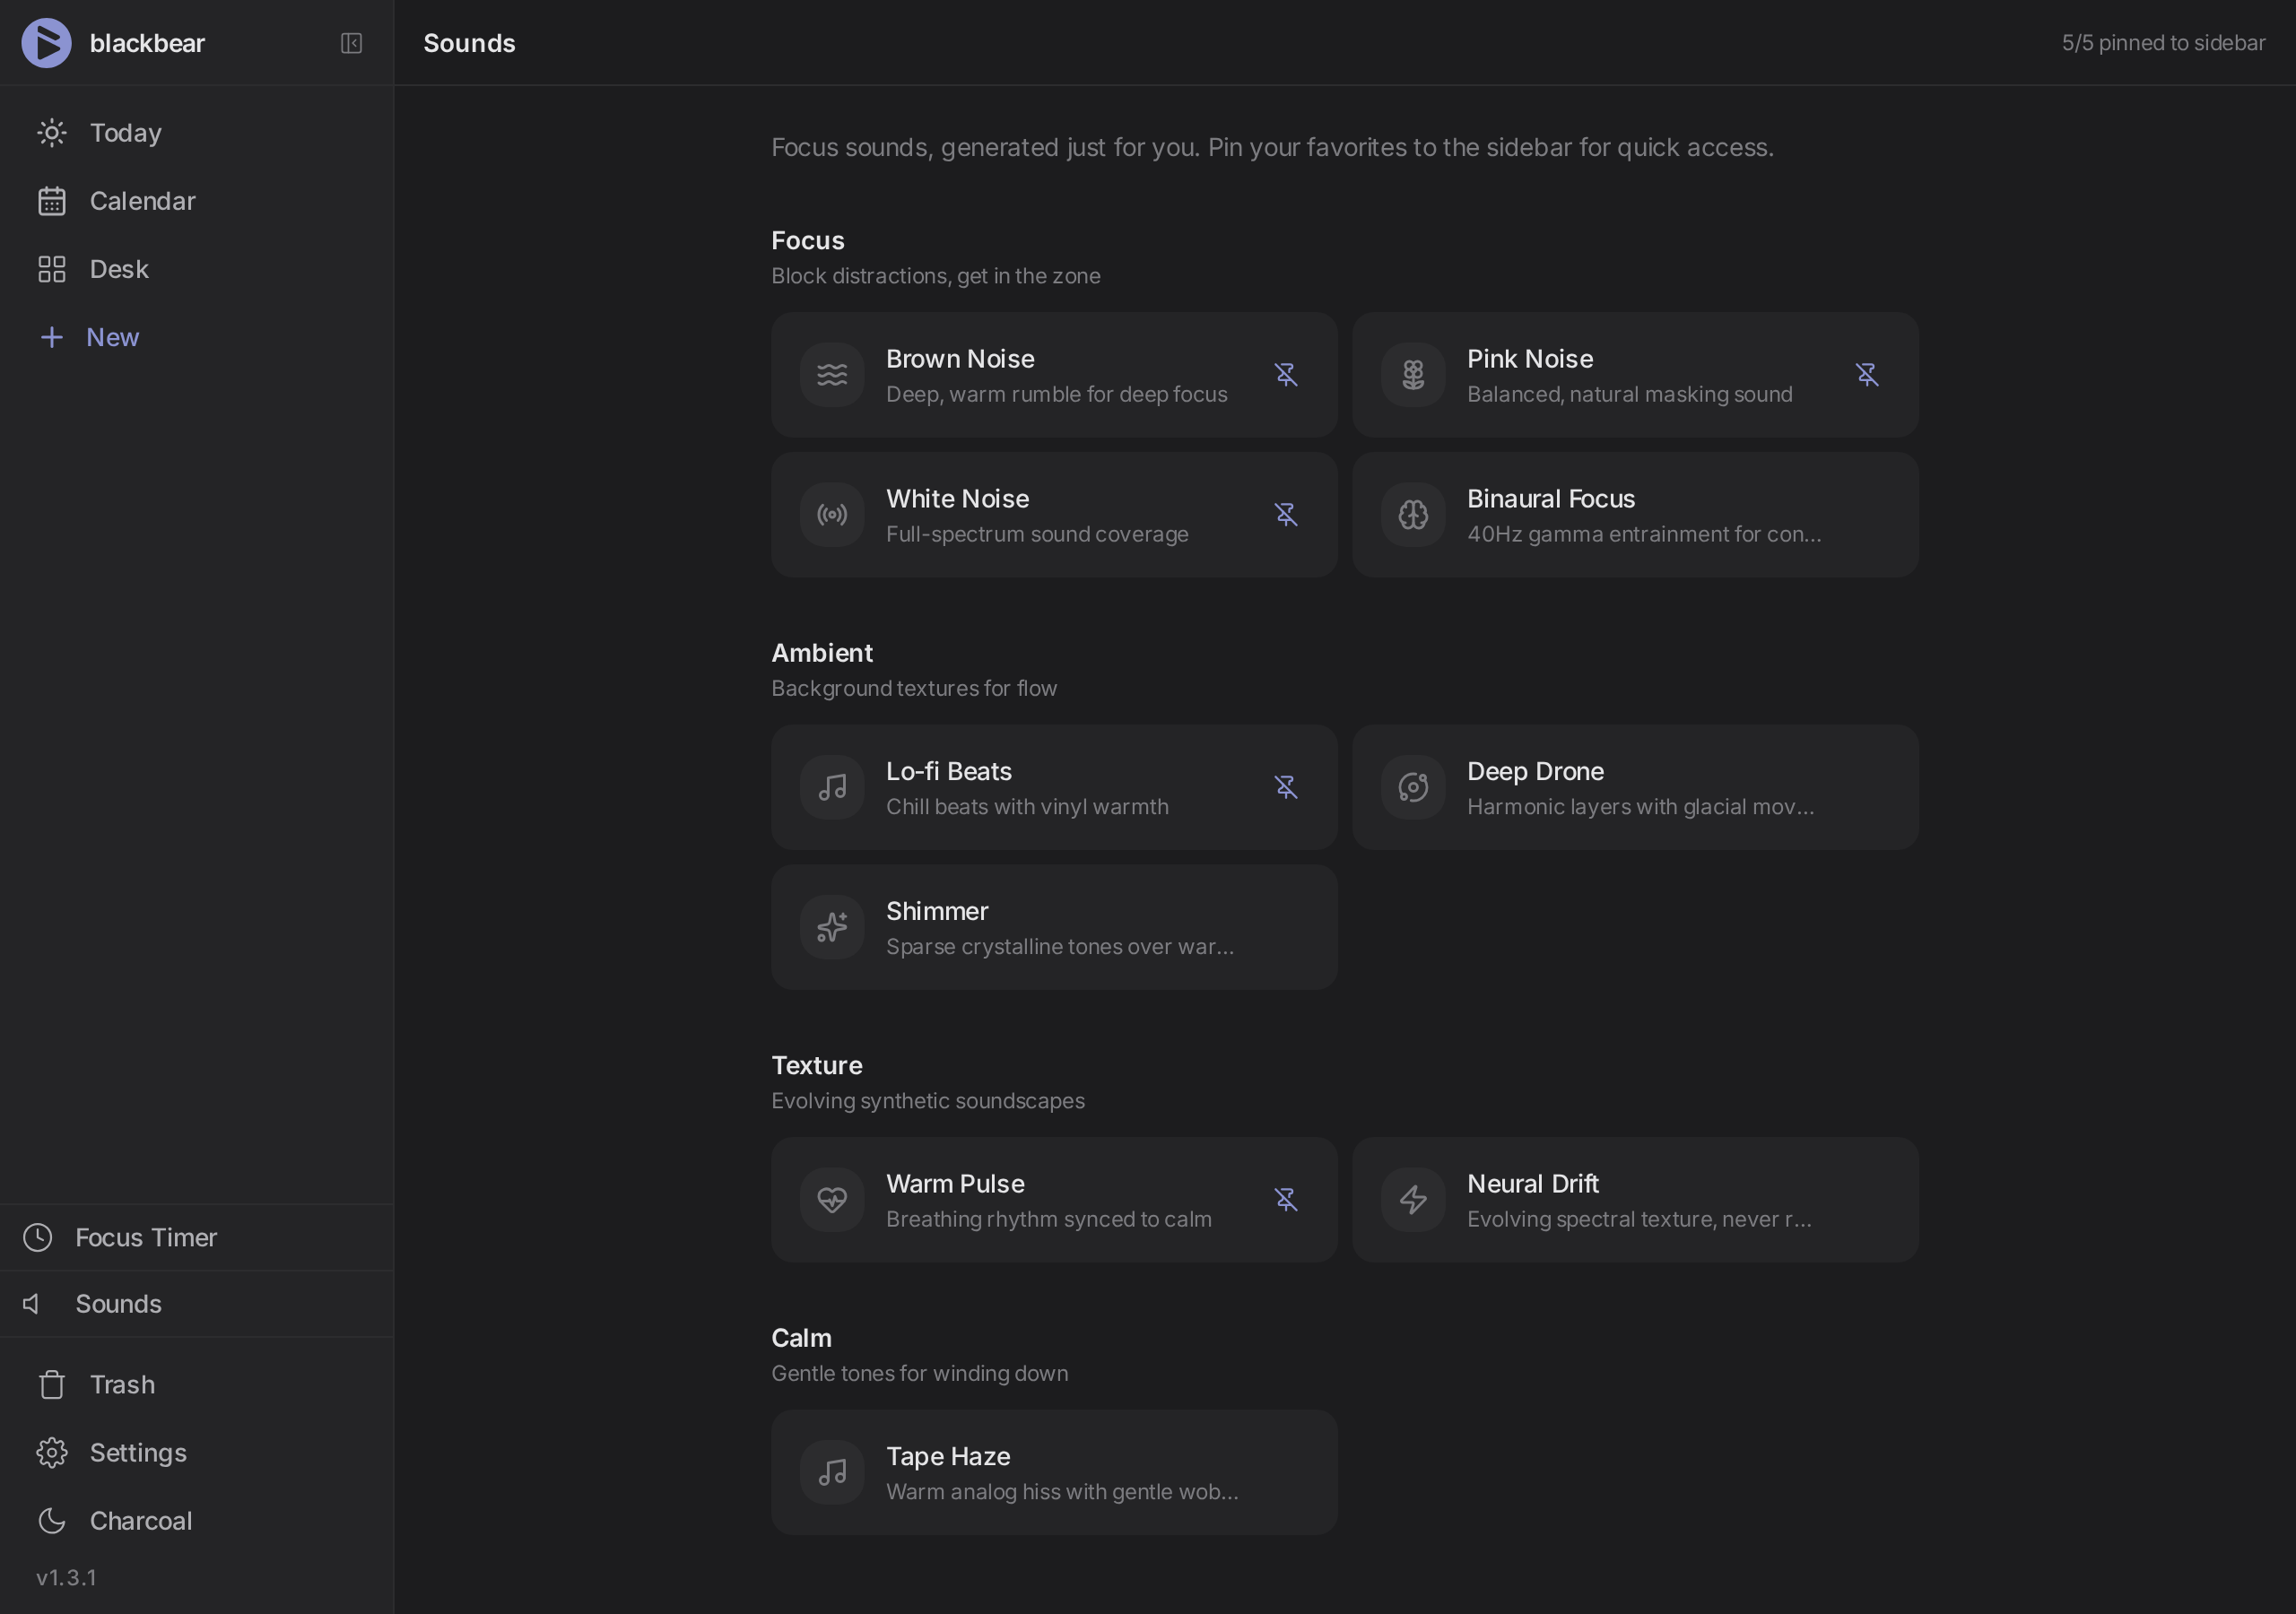This screenshot has width=2296, height=1614.
Task: Open Settings from the sidebar
Action: coord(137,1452)
